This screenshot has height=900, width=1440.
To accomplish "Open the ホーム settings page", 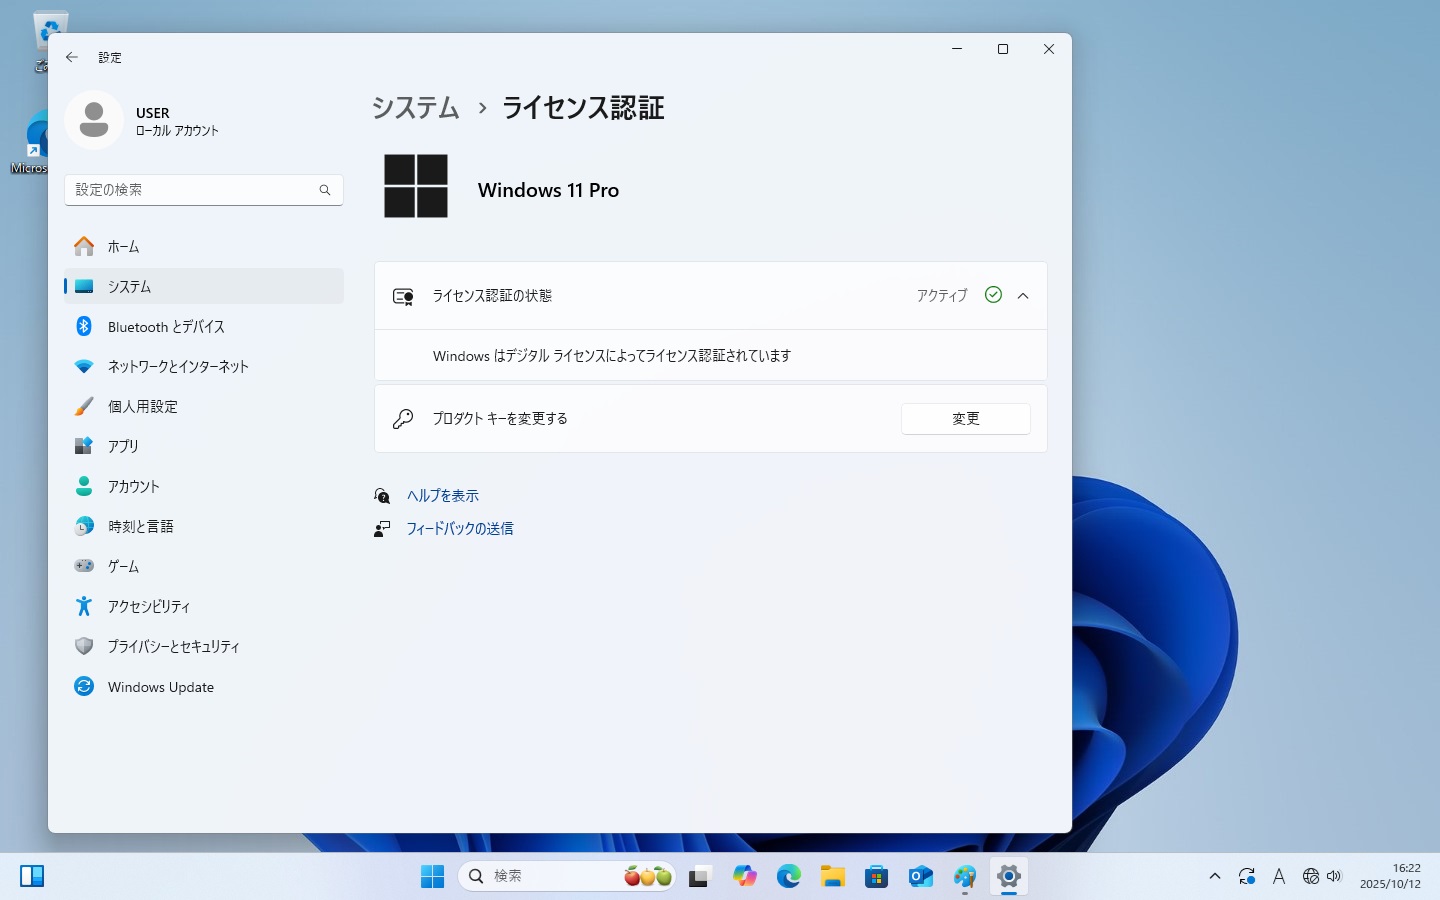I will (x=123, y=246).
